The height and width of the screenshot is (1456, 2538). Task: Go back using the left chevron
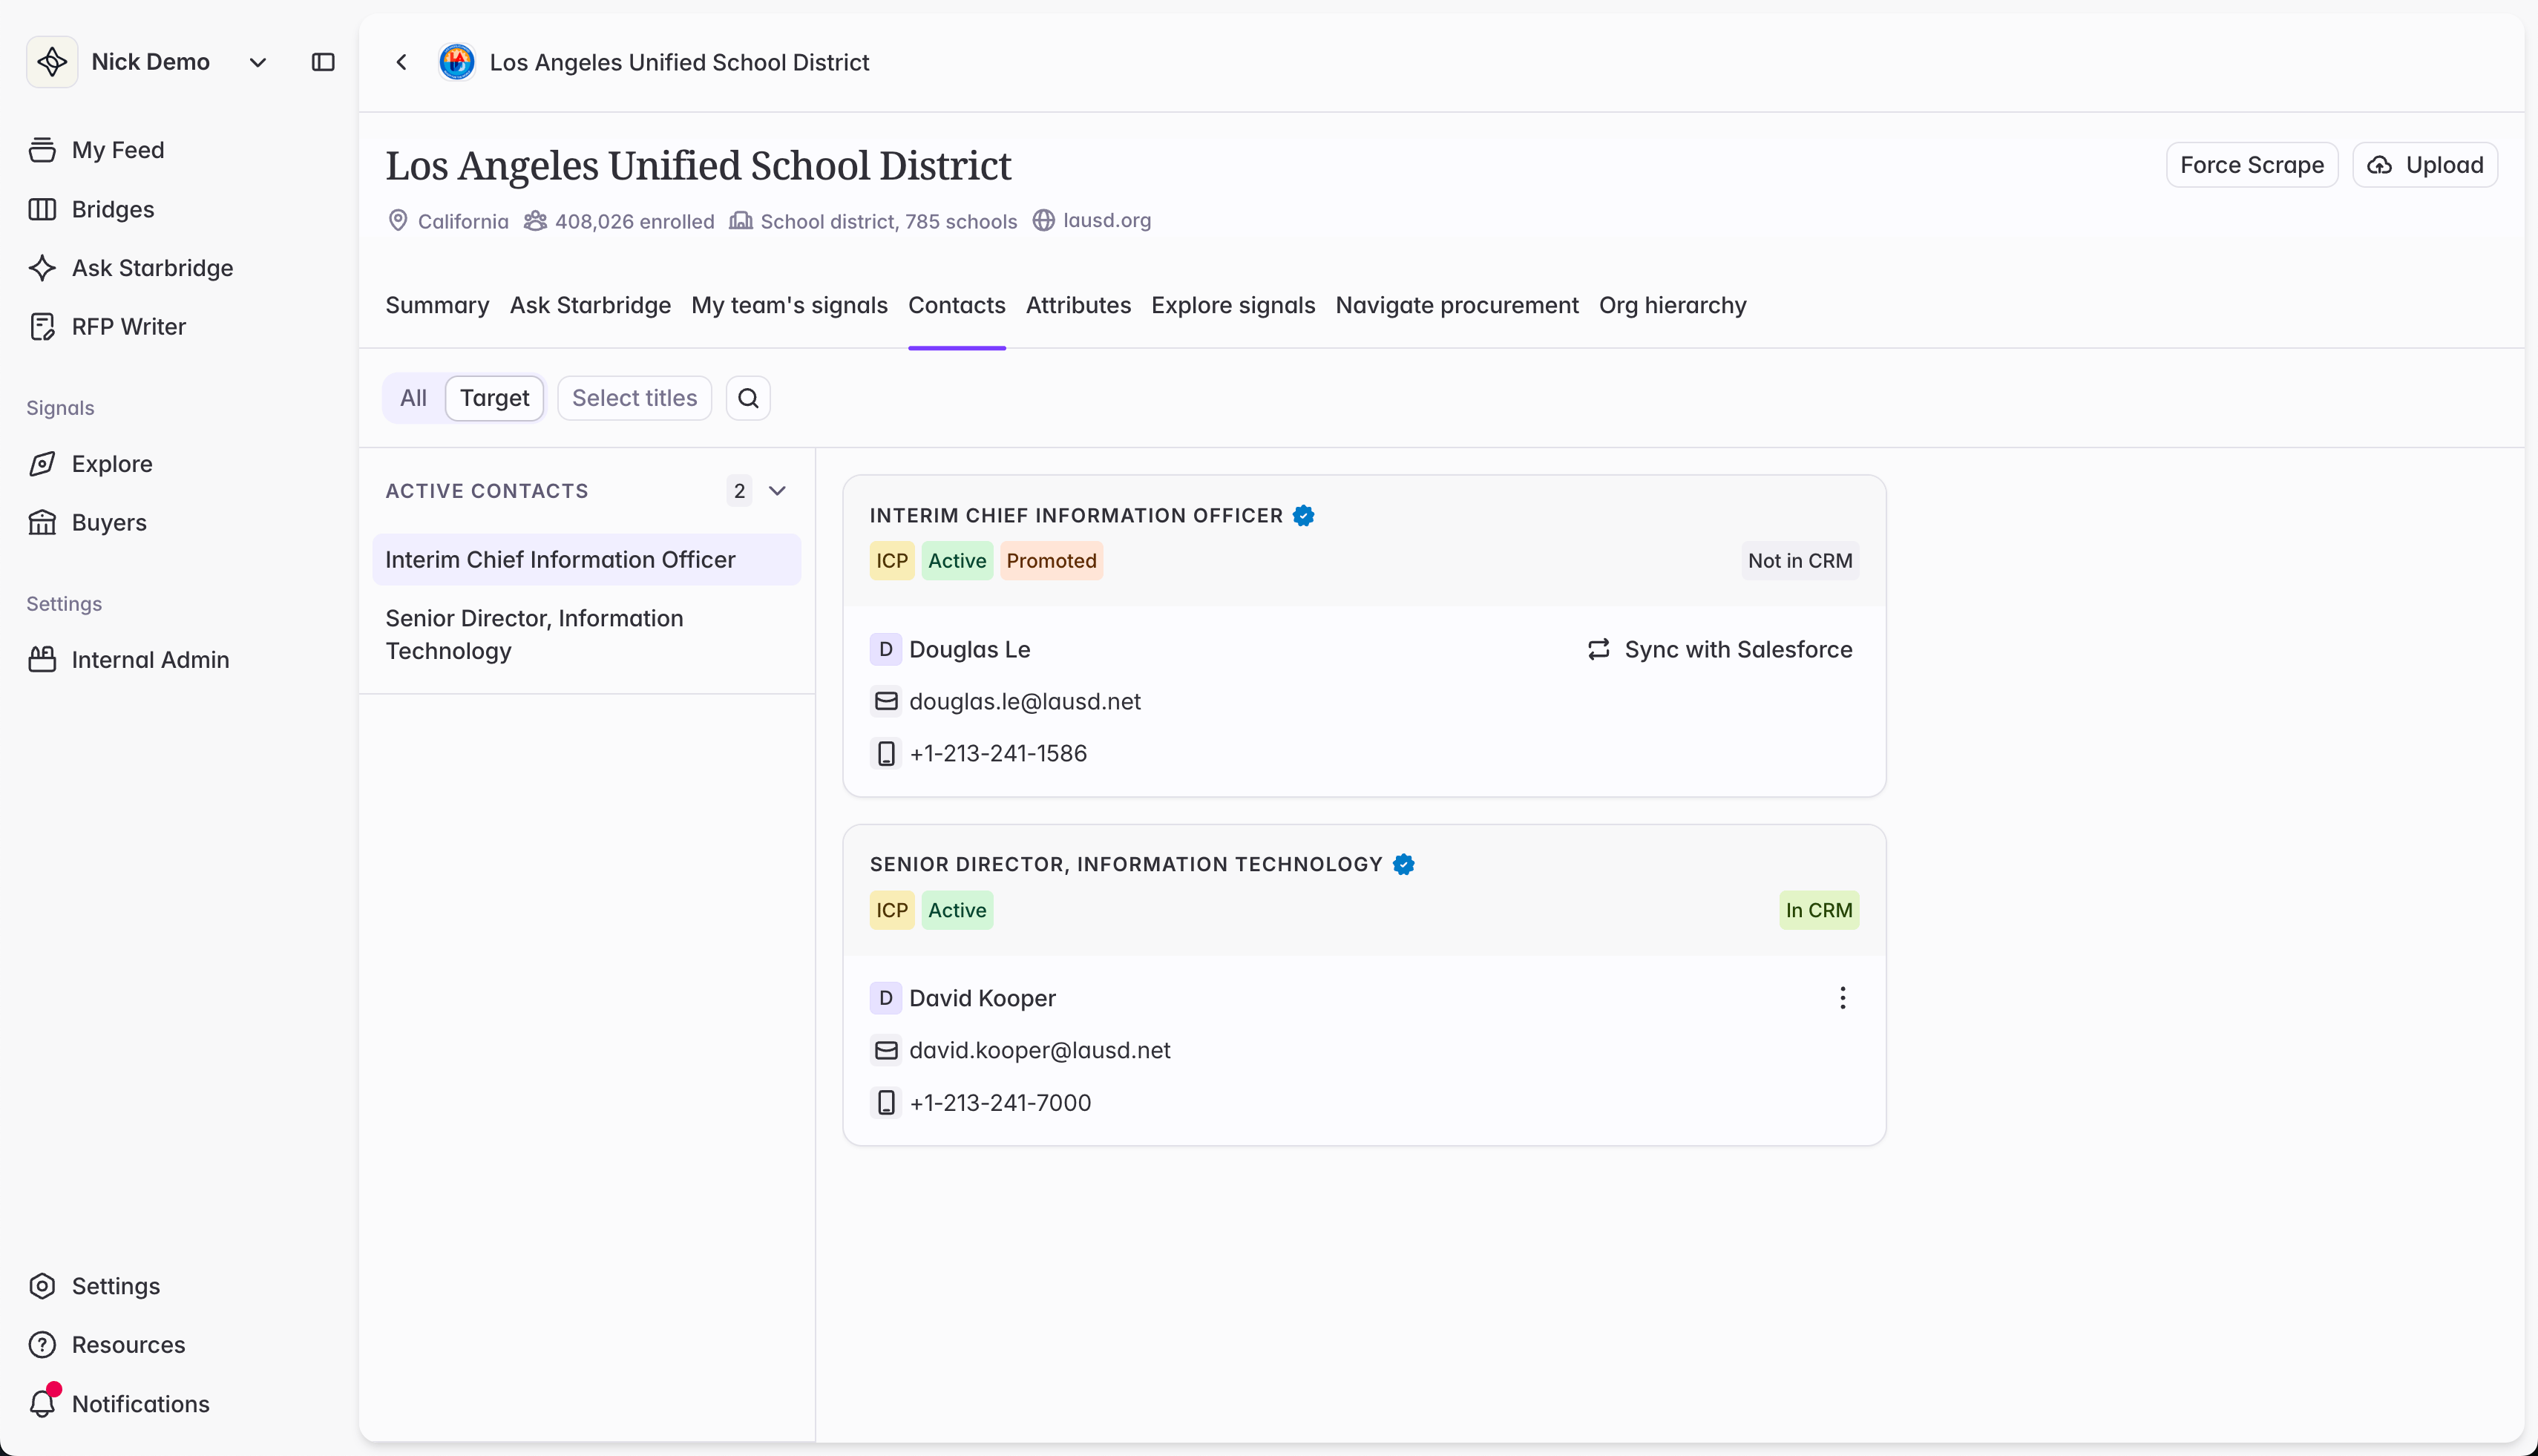(x=401, y=62)
